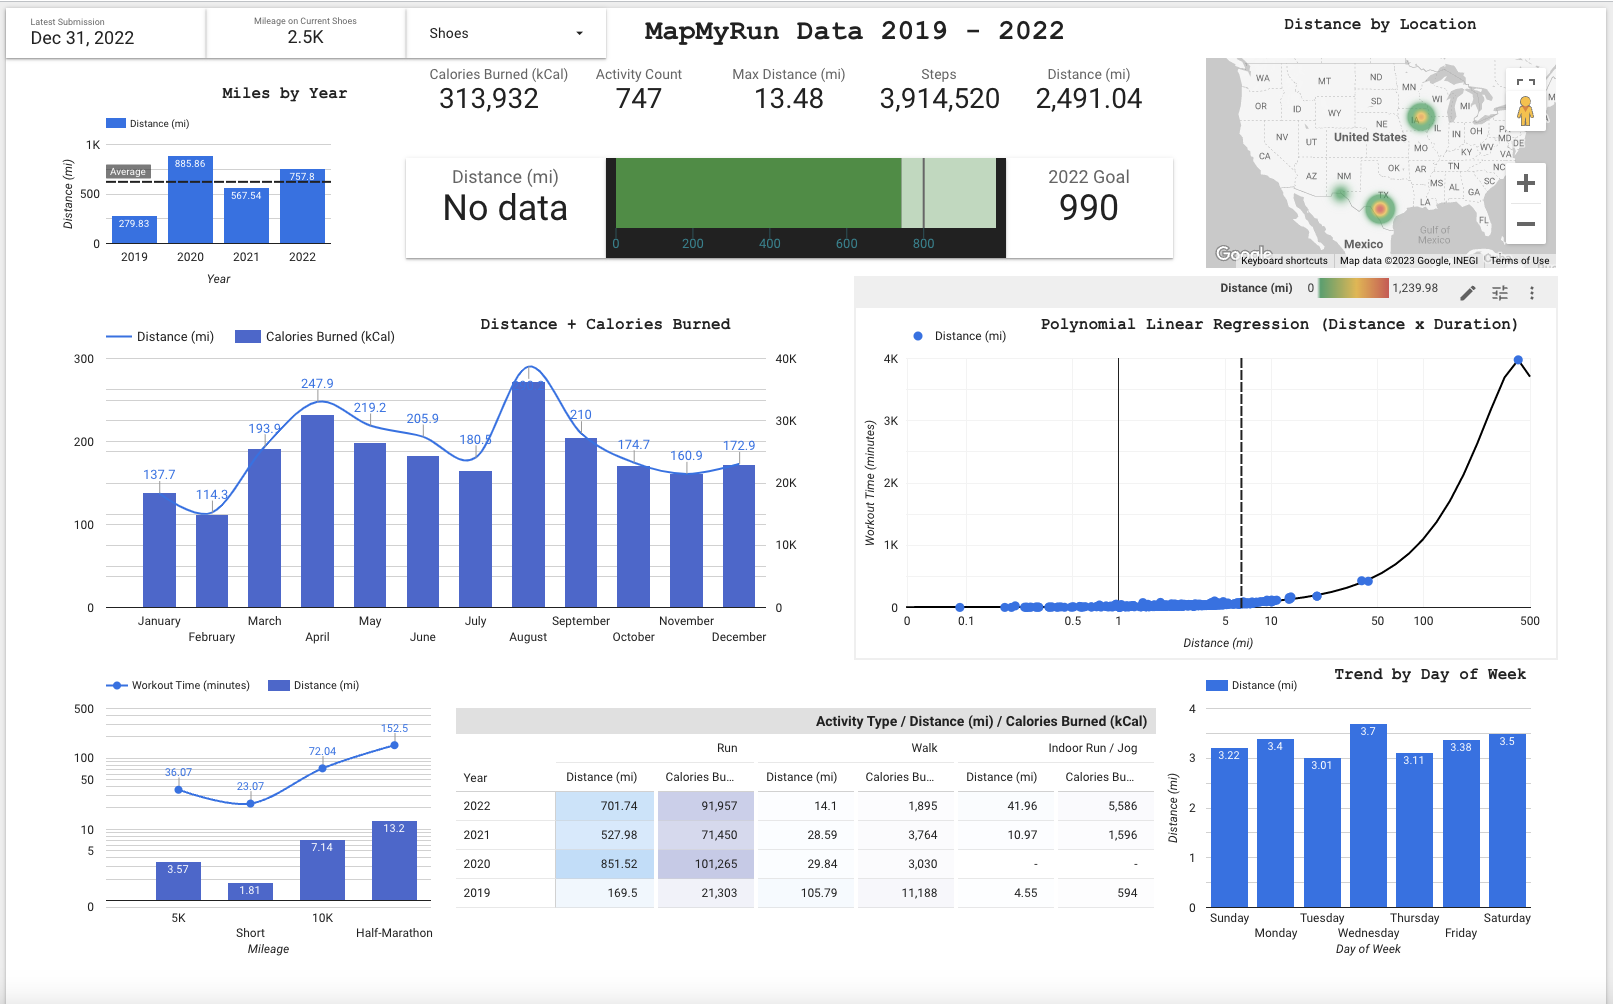Click the Latest Submission Dec 31, 2022 card
1613x1004 pixels.
click(105, 33)
